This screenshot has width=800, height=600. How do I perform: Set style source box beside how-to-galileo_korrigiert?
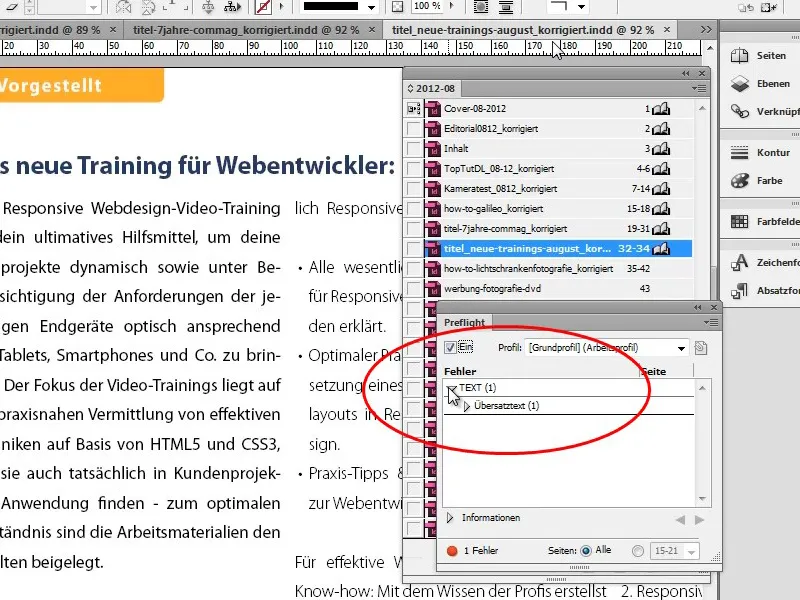point(413,209)
